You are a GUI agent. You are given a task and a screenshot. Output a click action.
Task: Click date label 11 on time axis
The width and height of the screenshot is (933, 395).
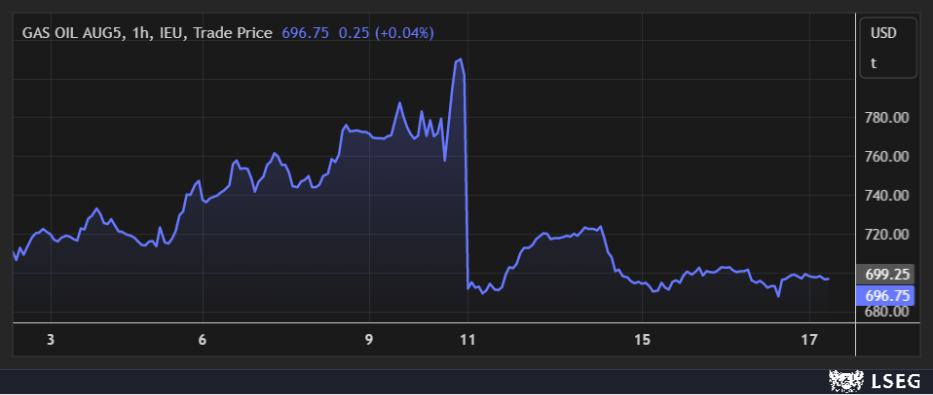(x=468, y=340)
